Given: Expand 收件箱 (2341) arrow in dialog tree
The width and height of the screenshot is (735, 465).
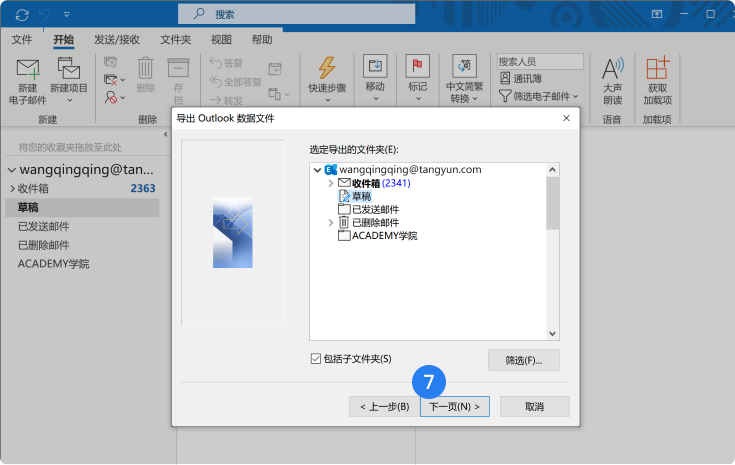Looking at the screenshot, I should (330, 183).
